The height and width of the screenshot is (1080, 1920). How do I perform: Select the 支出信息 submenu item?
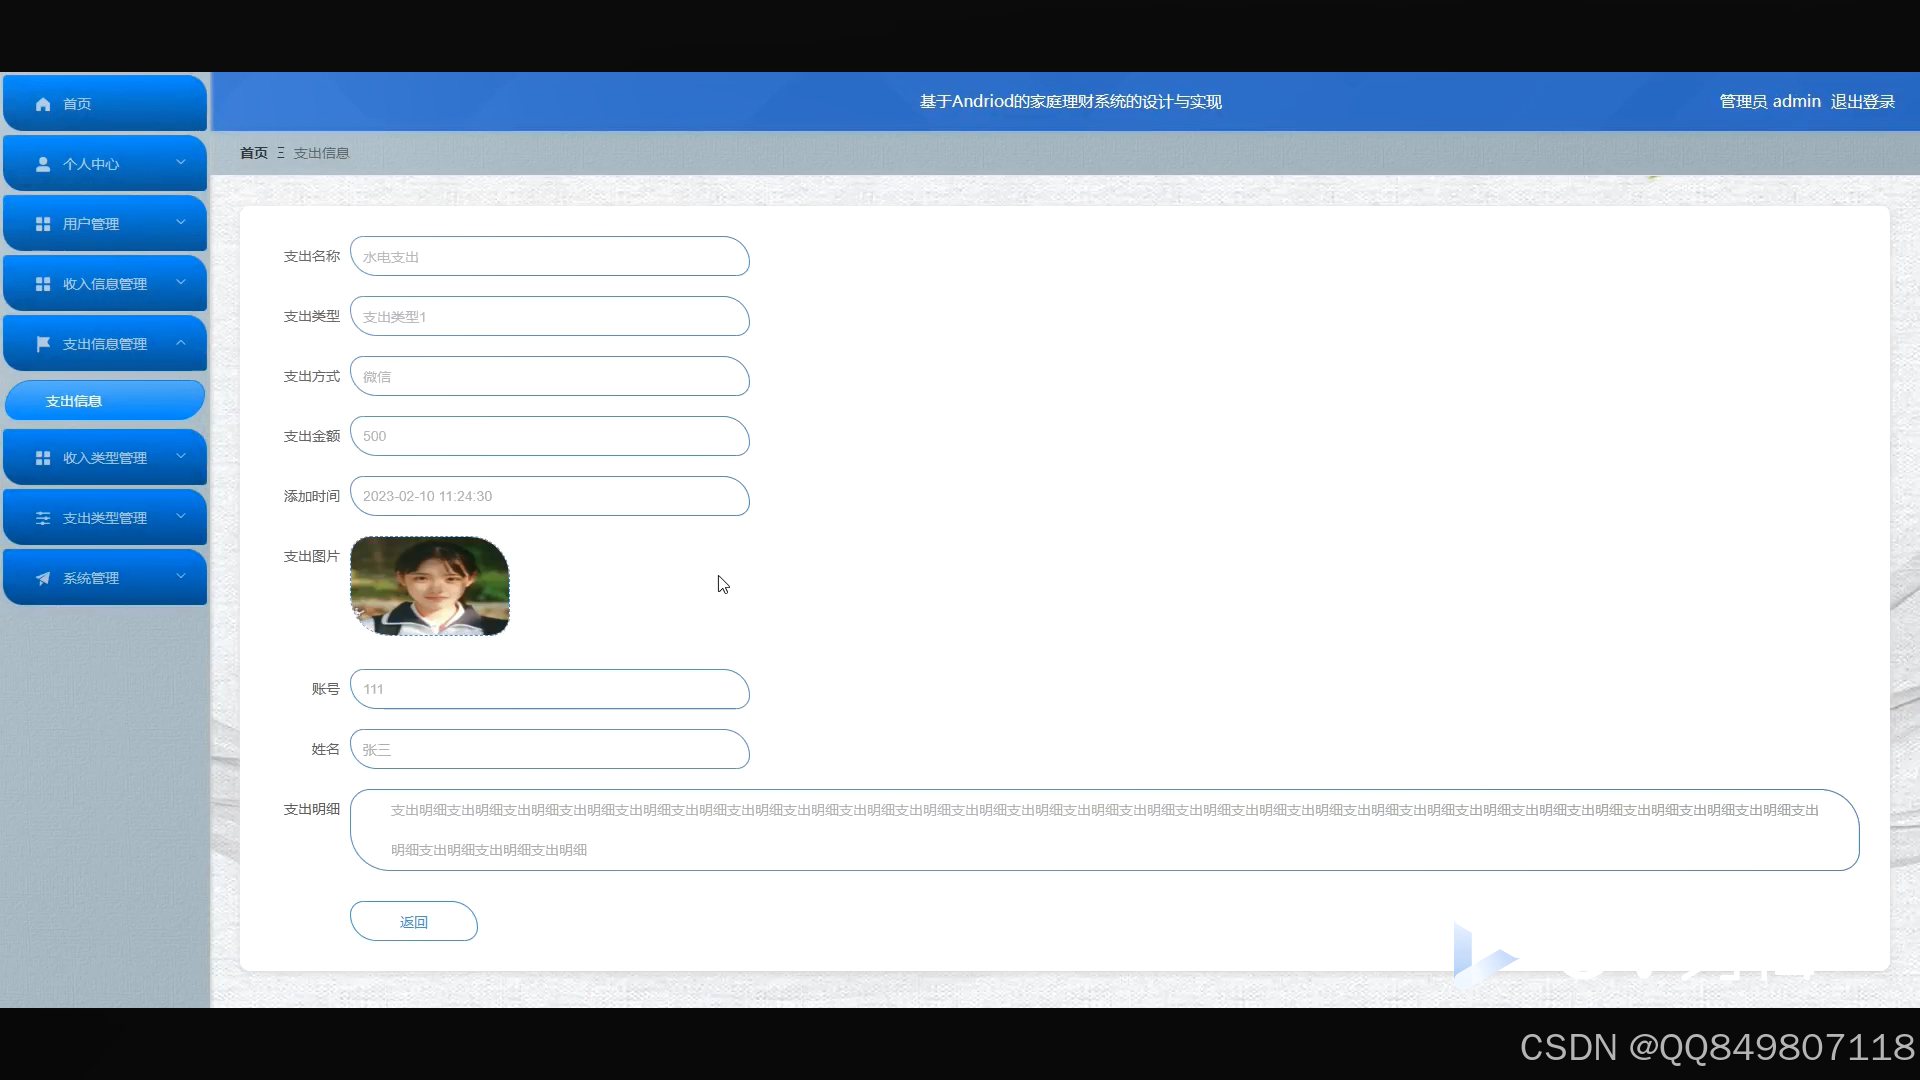(104, 401)
